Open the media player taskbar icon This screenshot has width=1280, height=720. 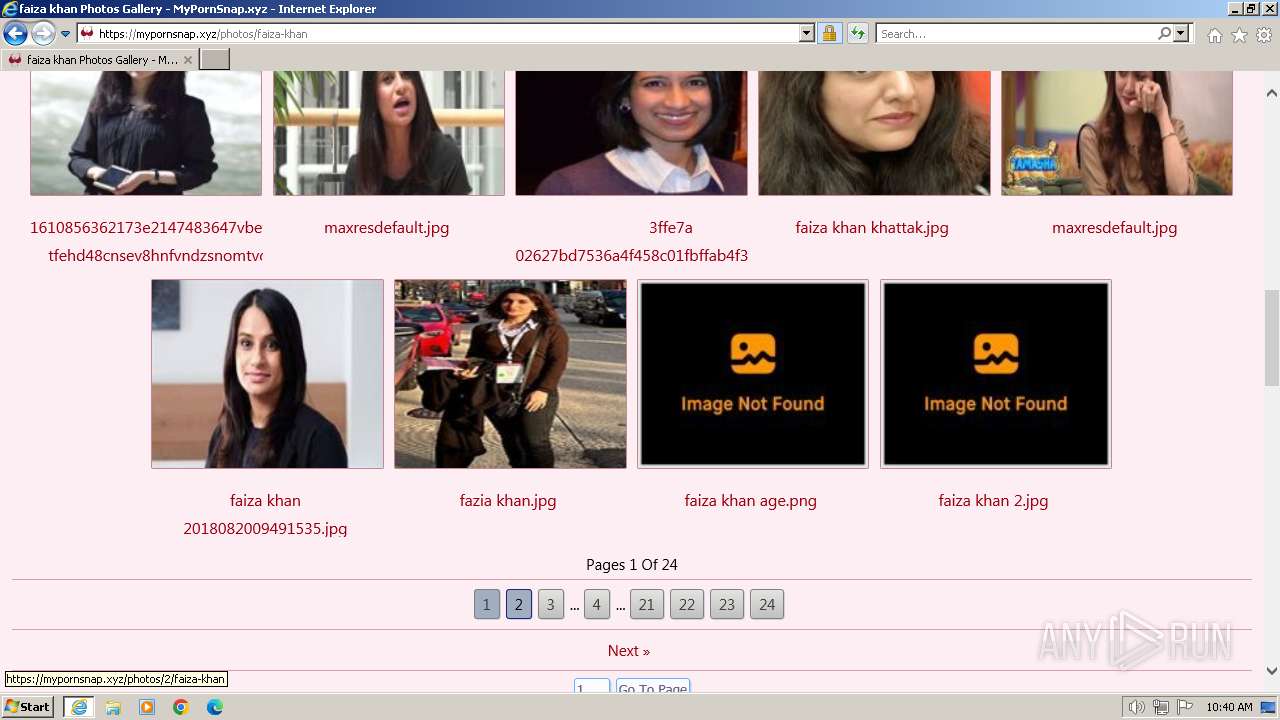tap(147, 707)
